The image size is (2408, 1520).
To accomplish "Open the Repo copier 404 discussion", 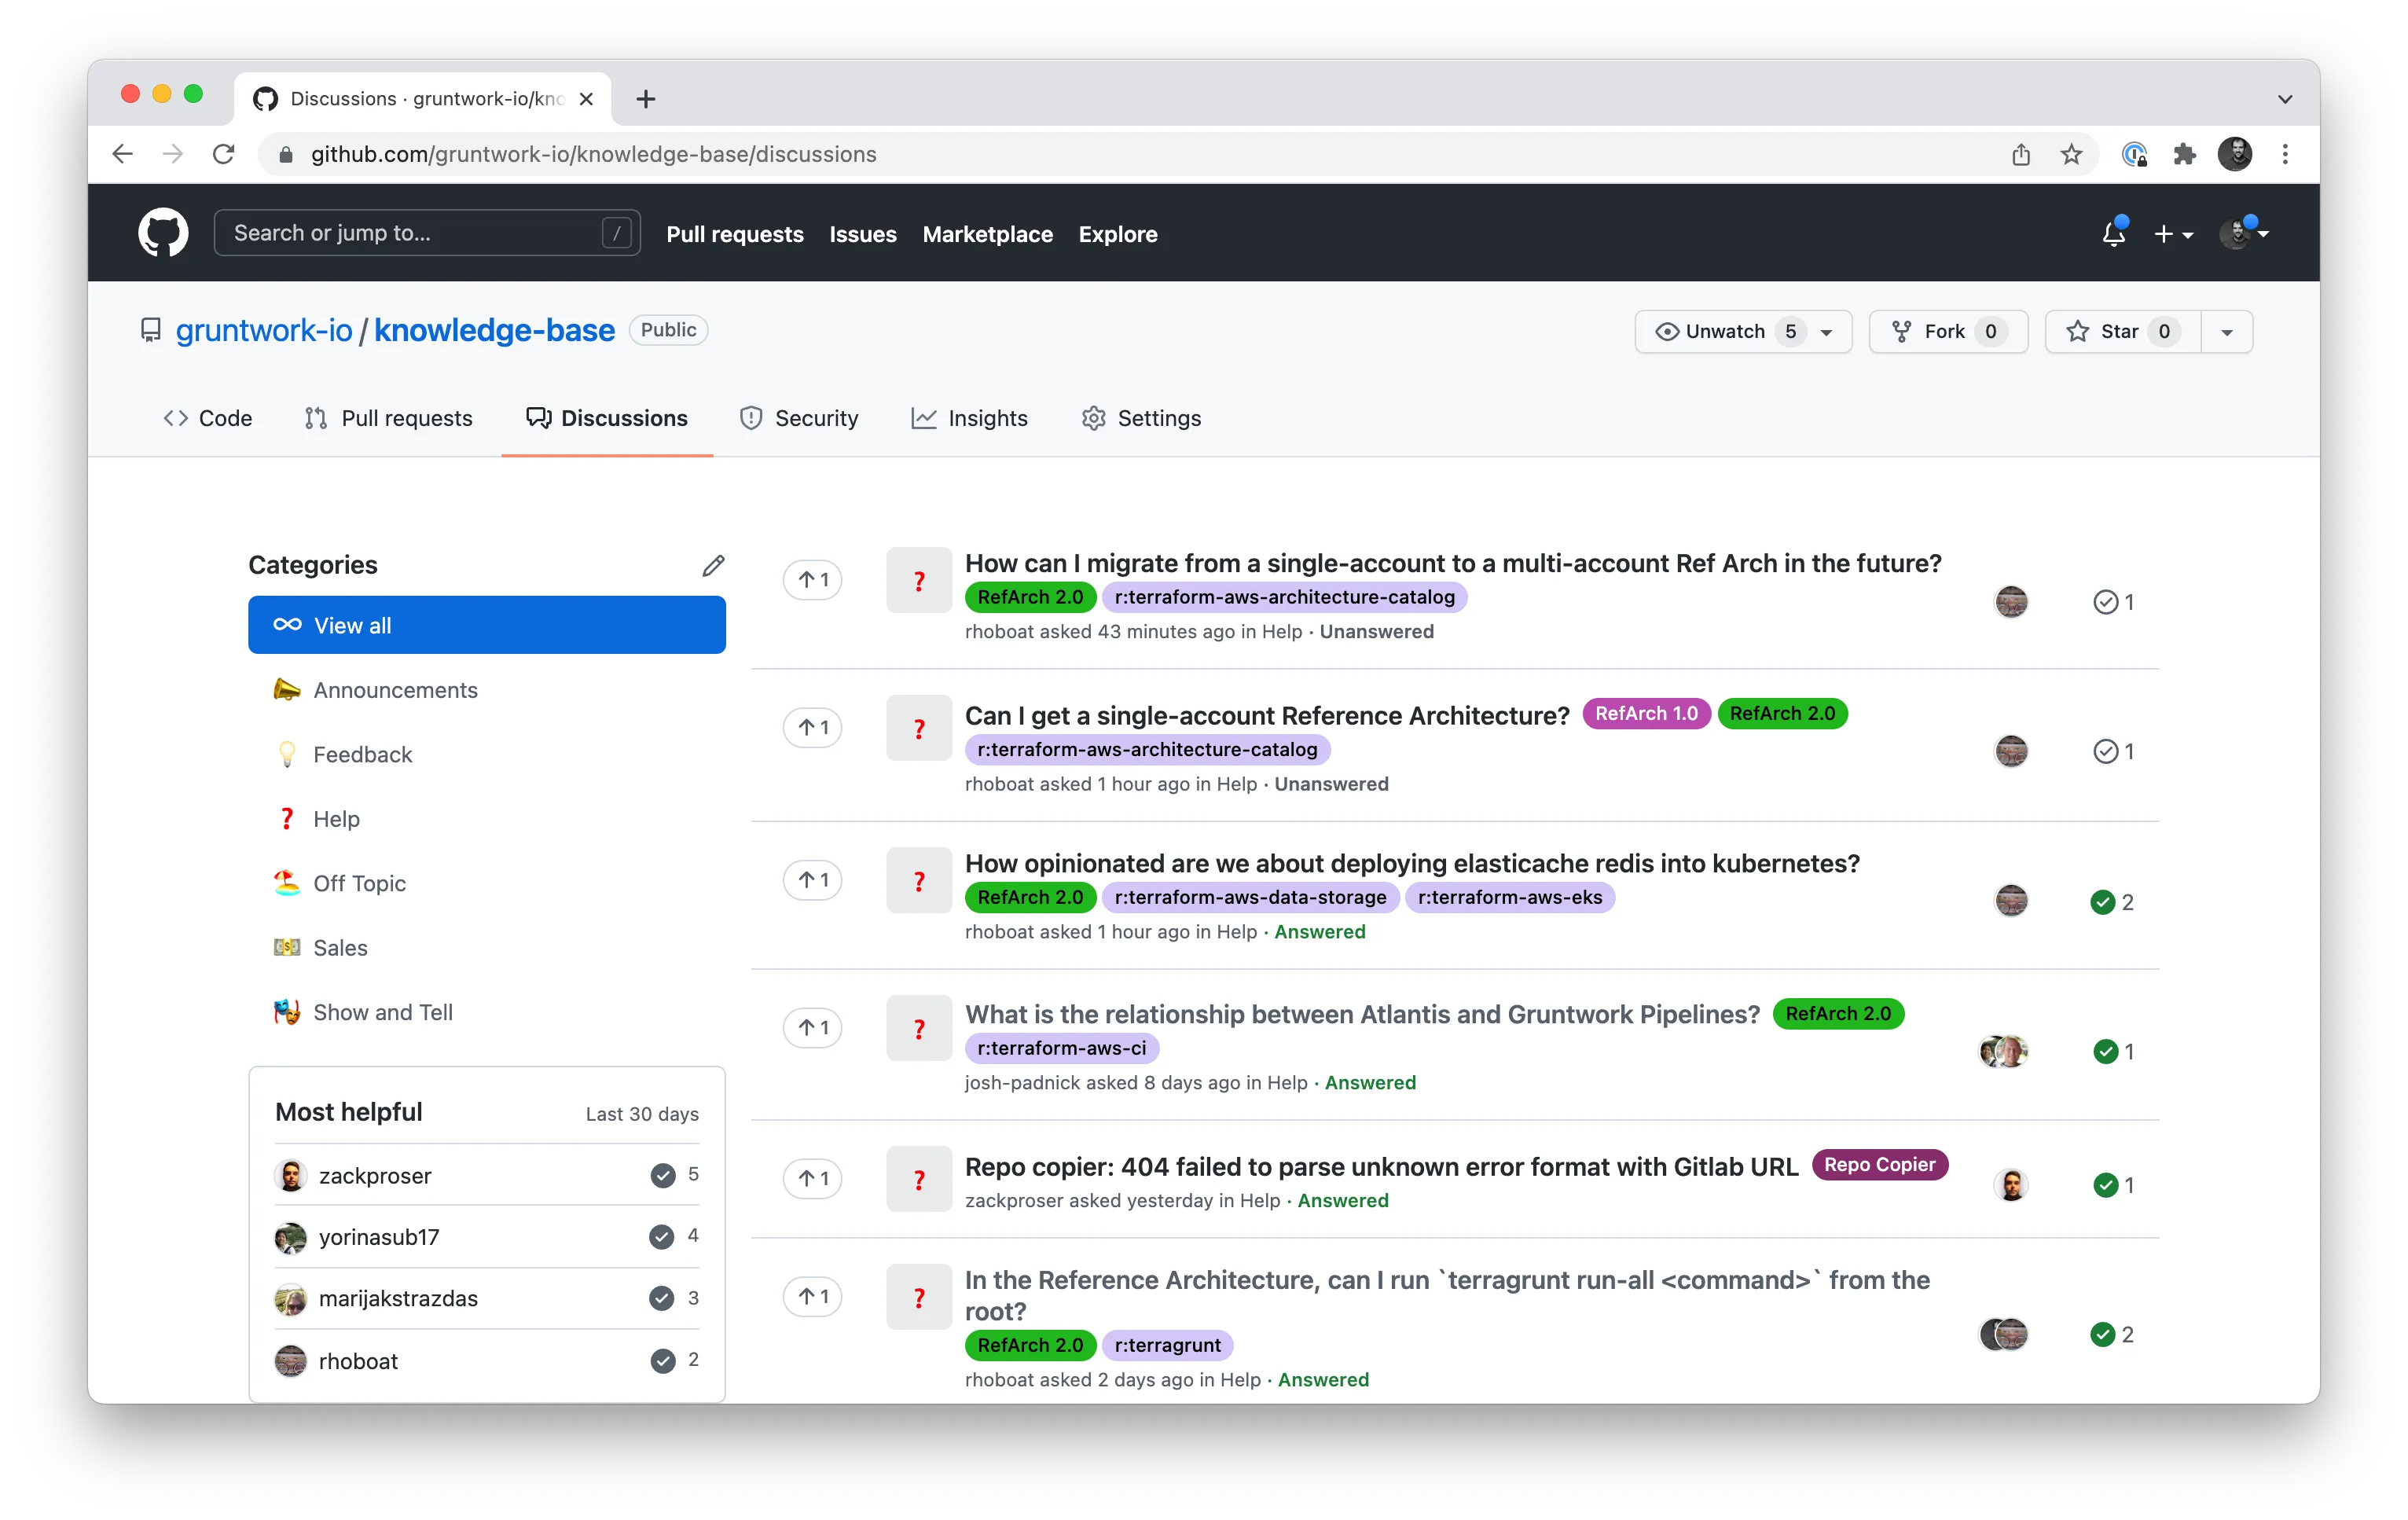I will [x=1381, y=1167].
